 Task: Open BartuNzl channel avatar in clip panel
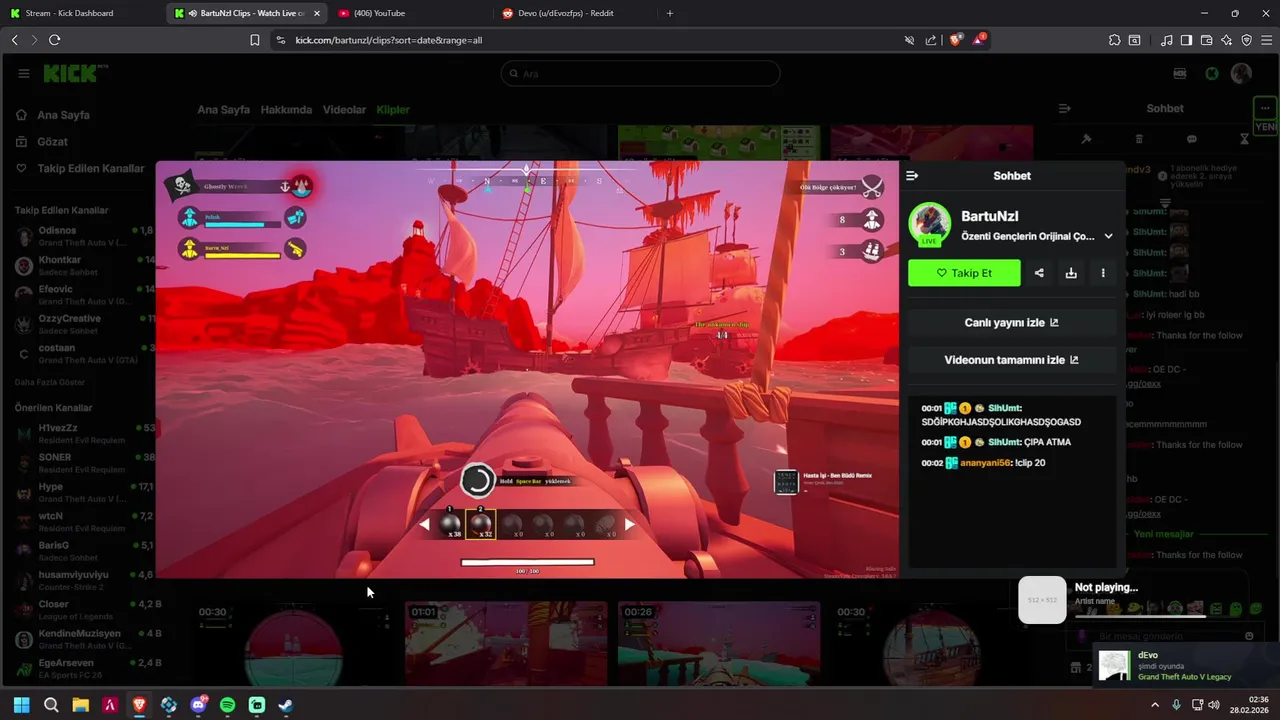coord(929,224)
